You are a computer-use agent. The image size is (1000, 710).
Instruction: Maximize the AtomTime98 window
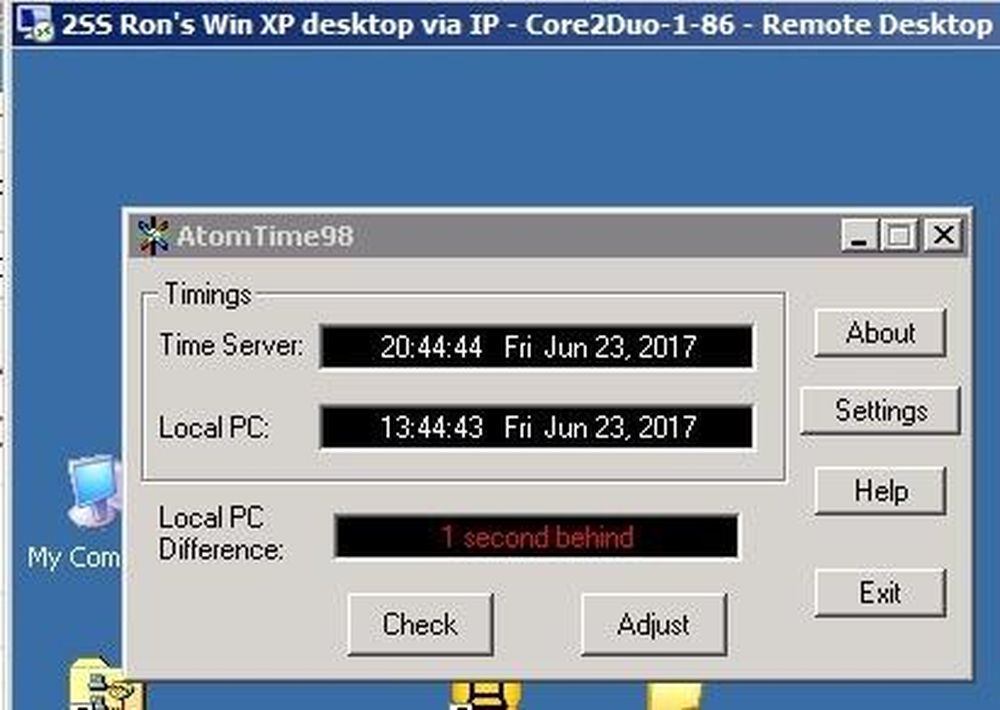point(899,235)
